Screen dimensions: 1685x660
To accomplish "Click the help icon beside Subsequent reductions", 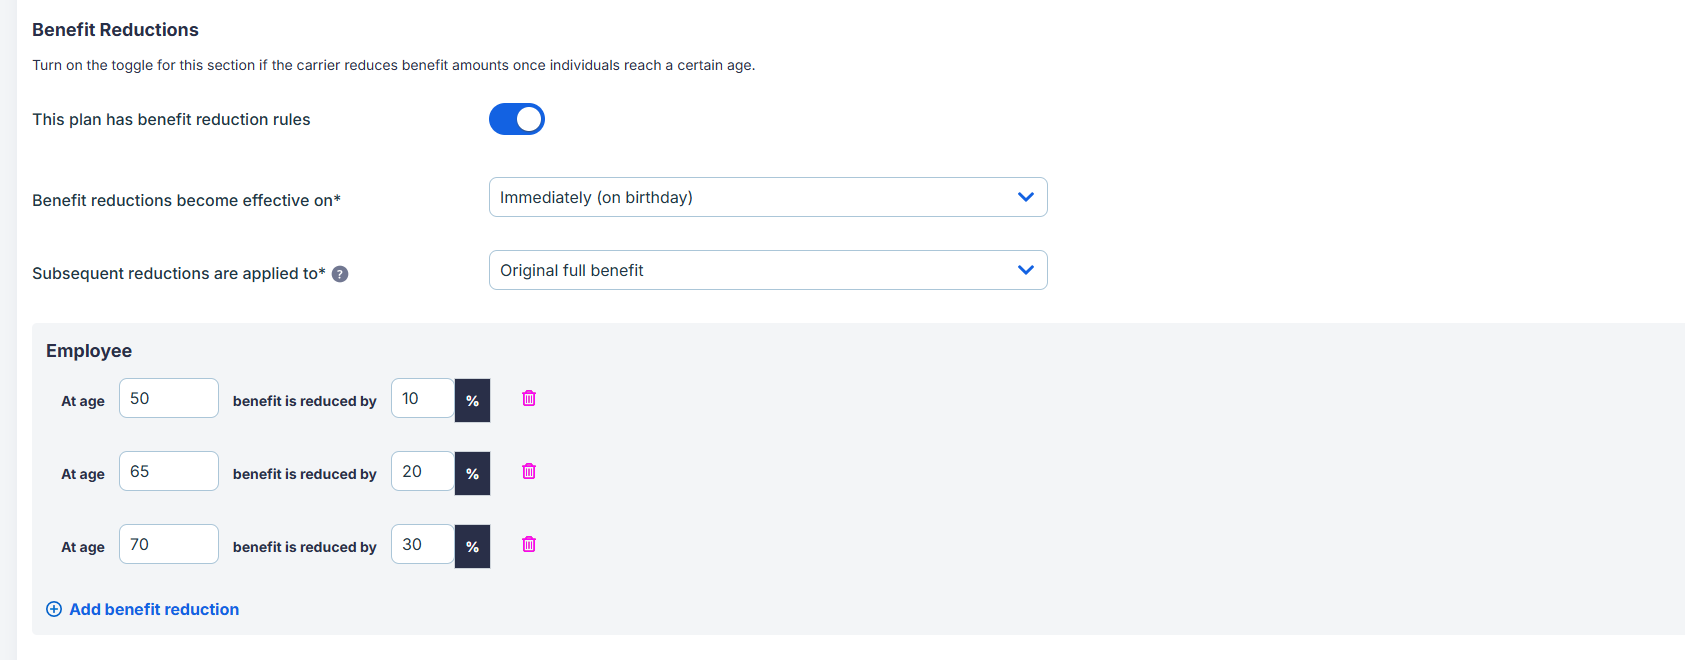I will [340, 274].
